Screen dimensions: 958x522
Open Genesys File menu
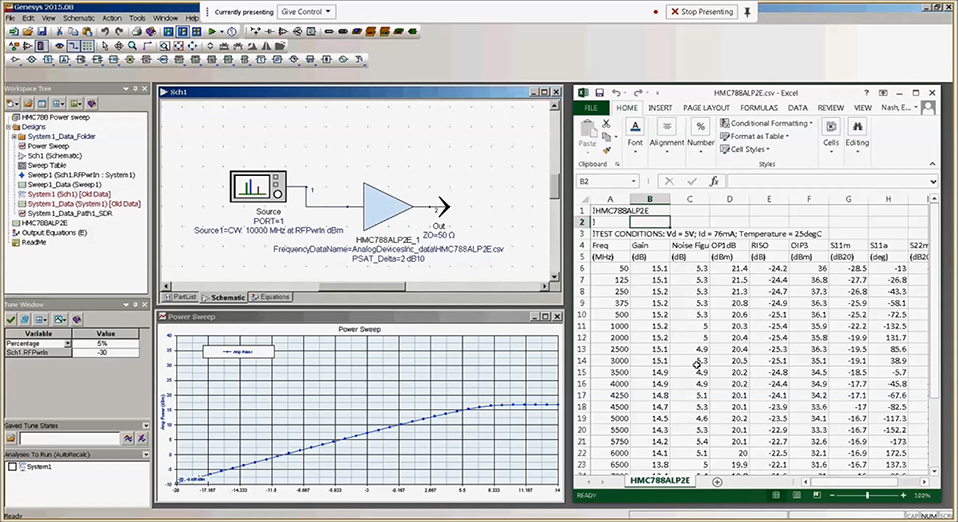tap(10, 18)
